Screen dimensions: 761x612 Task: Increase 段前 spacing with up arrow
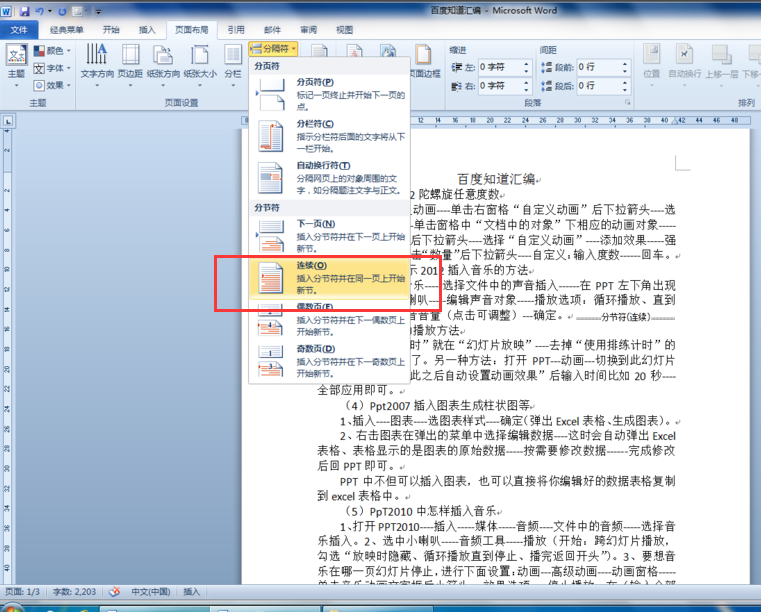pyautogui.click(x=625, y=64)
